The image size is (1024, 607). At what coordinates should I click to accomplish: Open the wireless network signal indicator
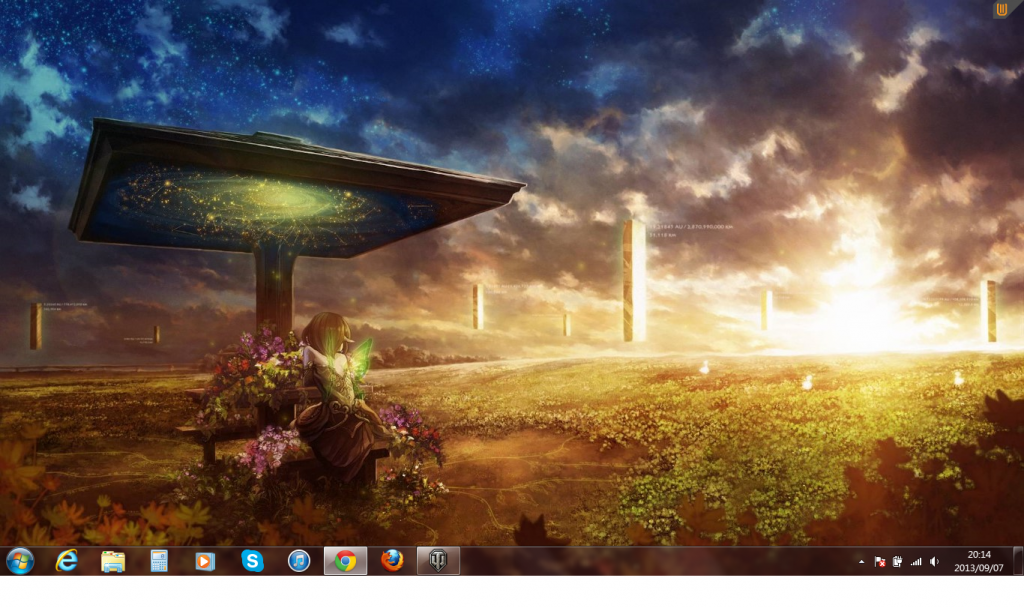[915, 562]
